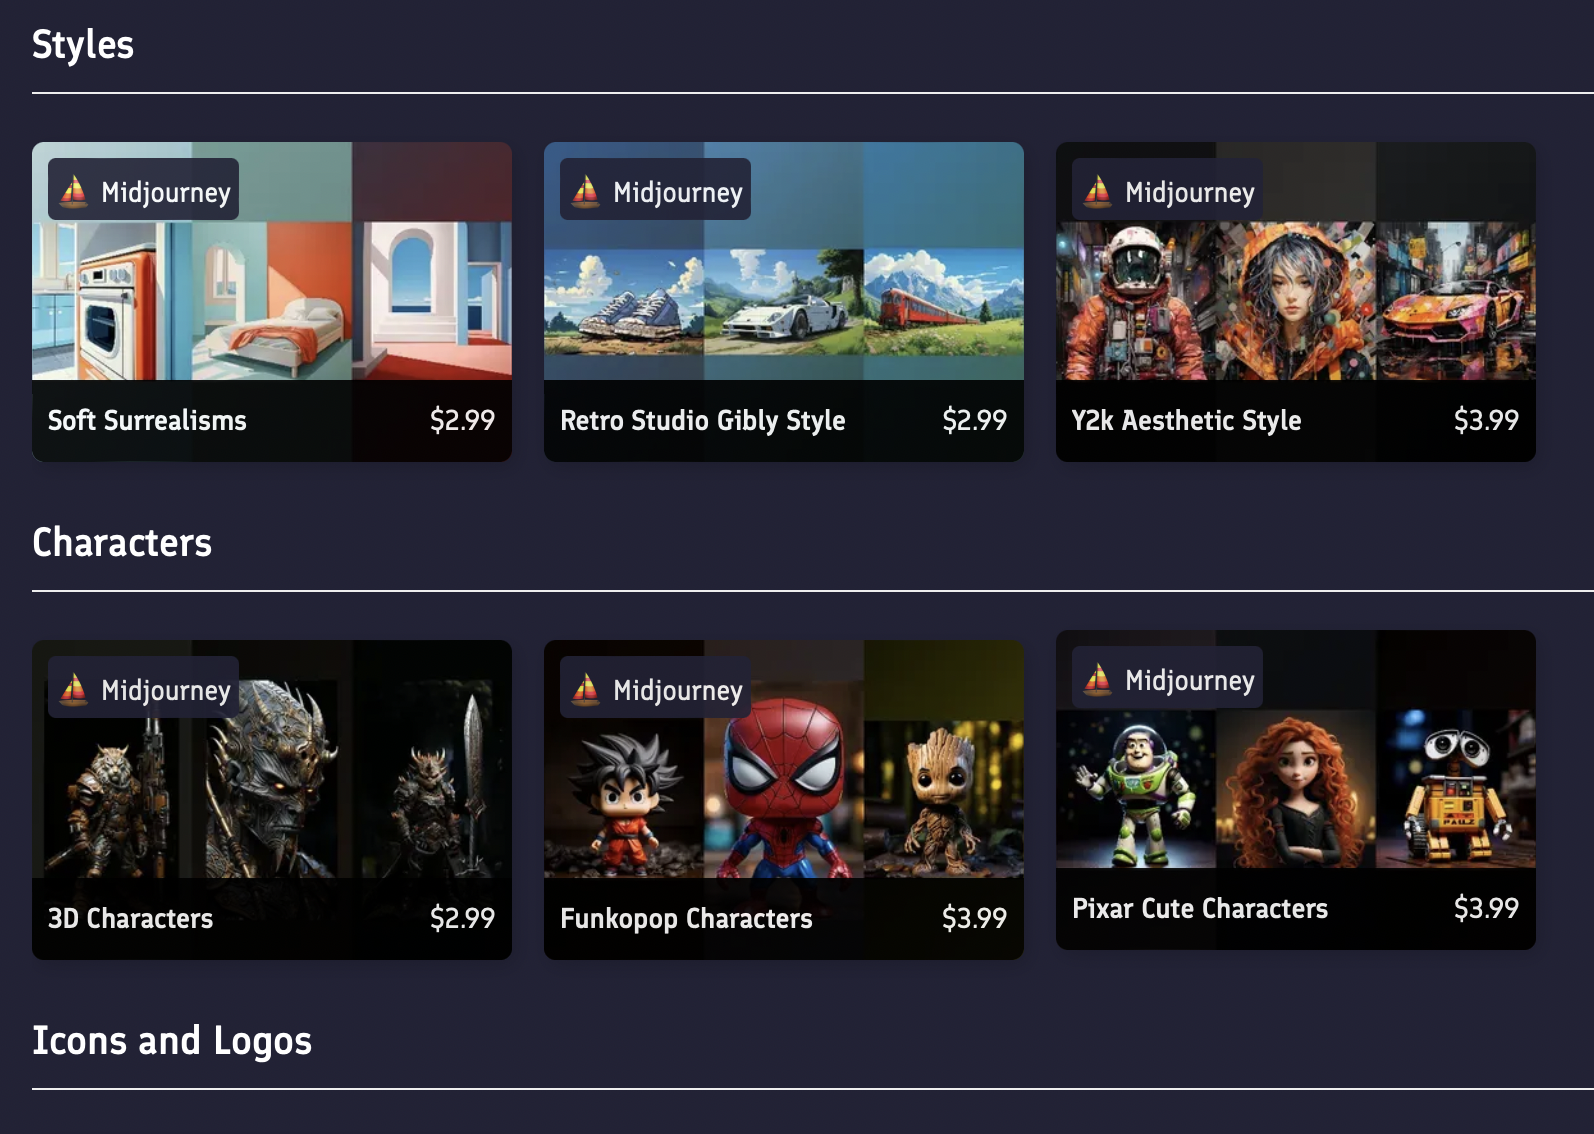The width and height of the screenshot is (1594, 1134).
Task: Click the Characters section heading
Action: pyautogui.click(x=122, y=542)
